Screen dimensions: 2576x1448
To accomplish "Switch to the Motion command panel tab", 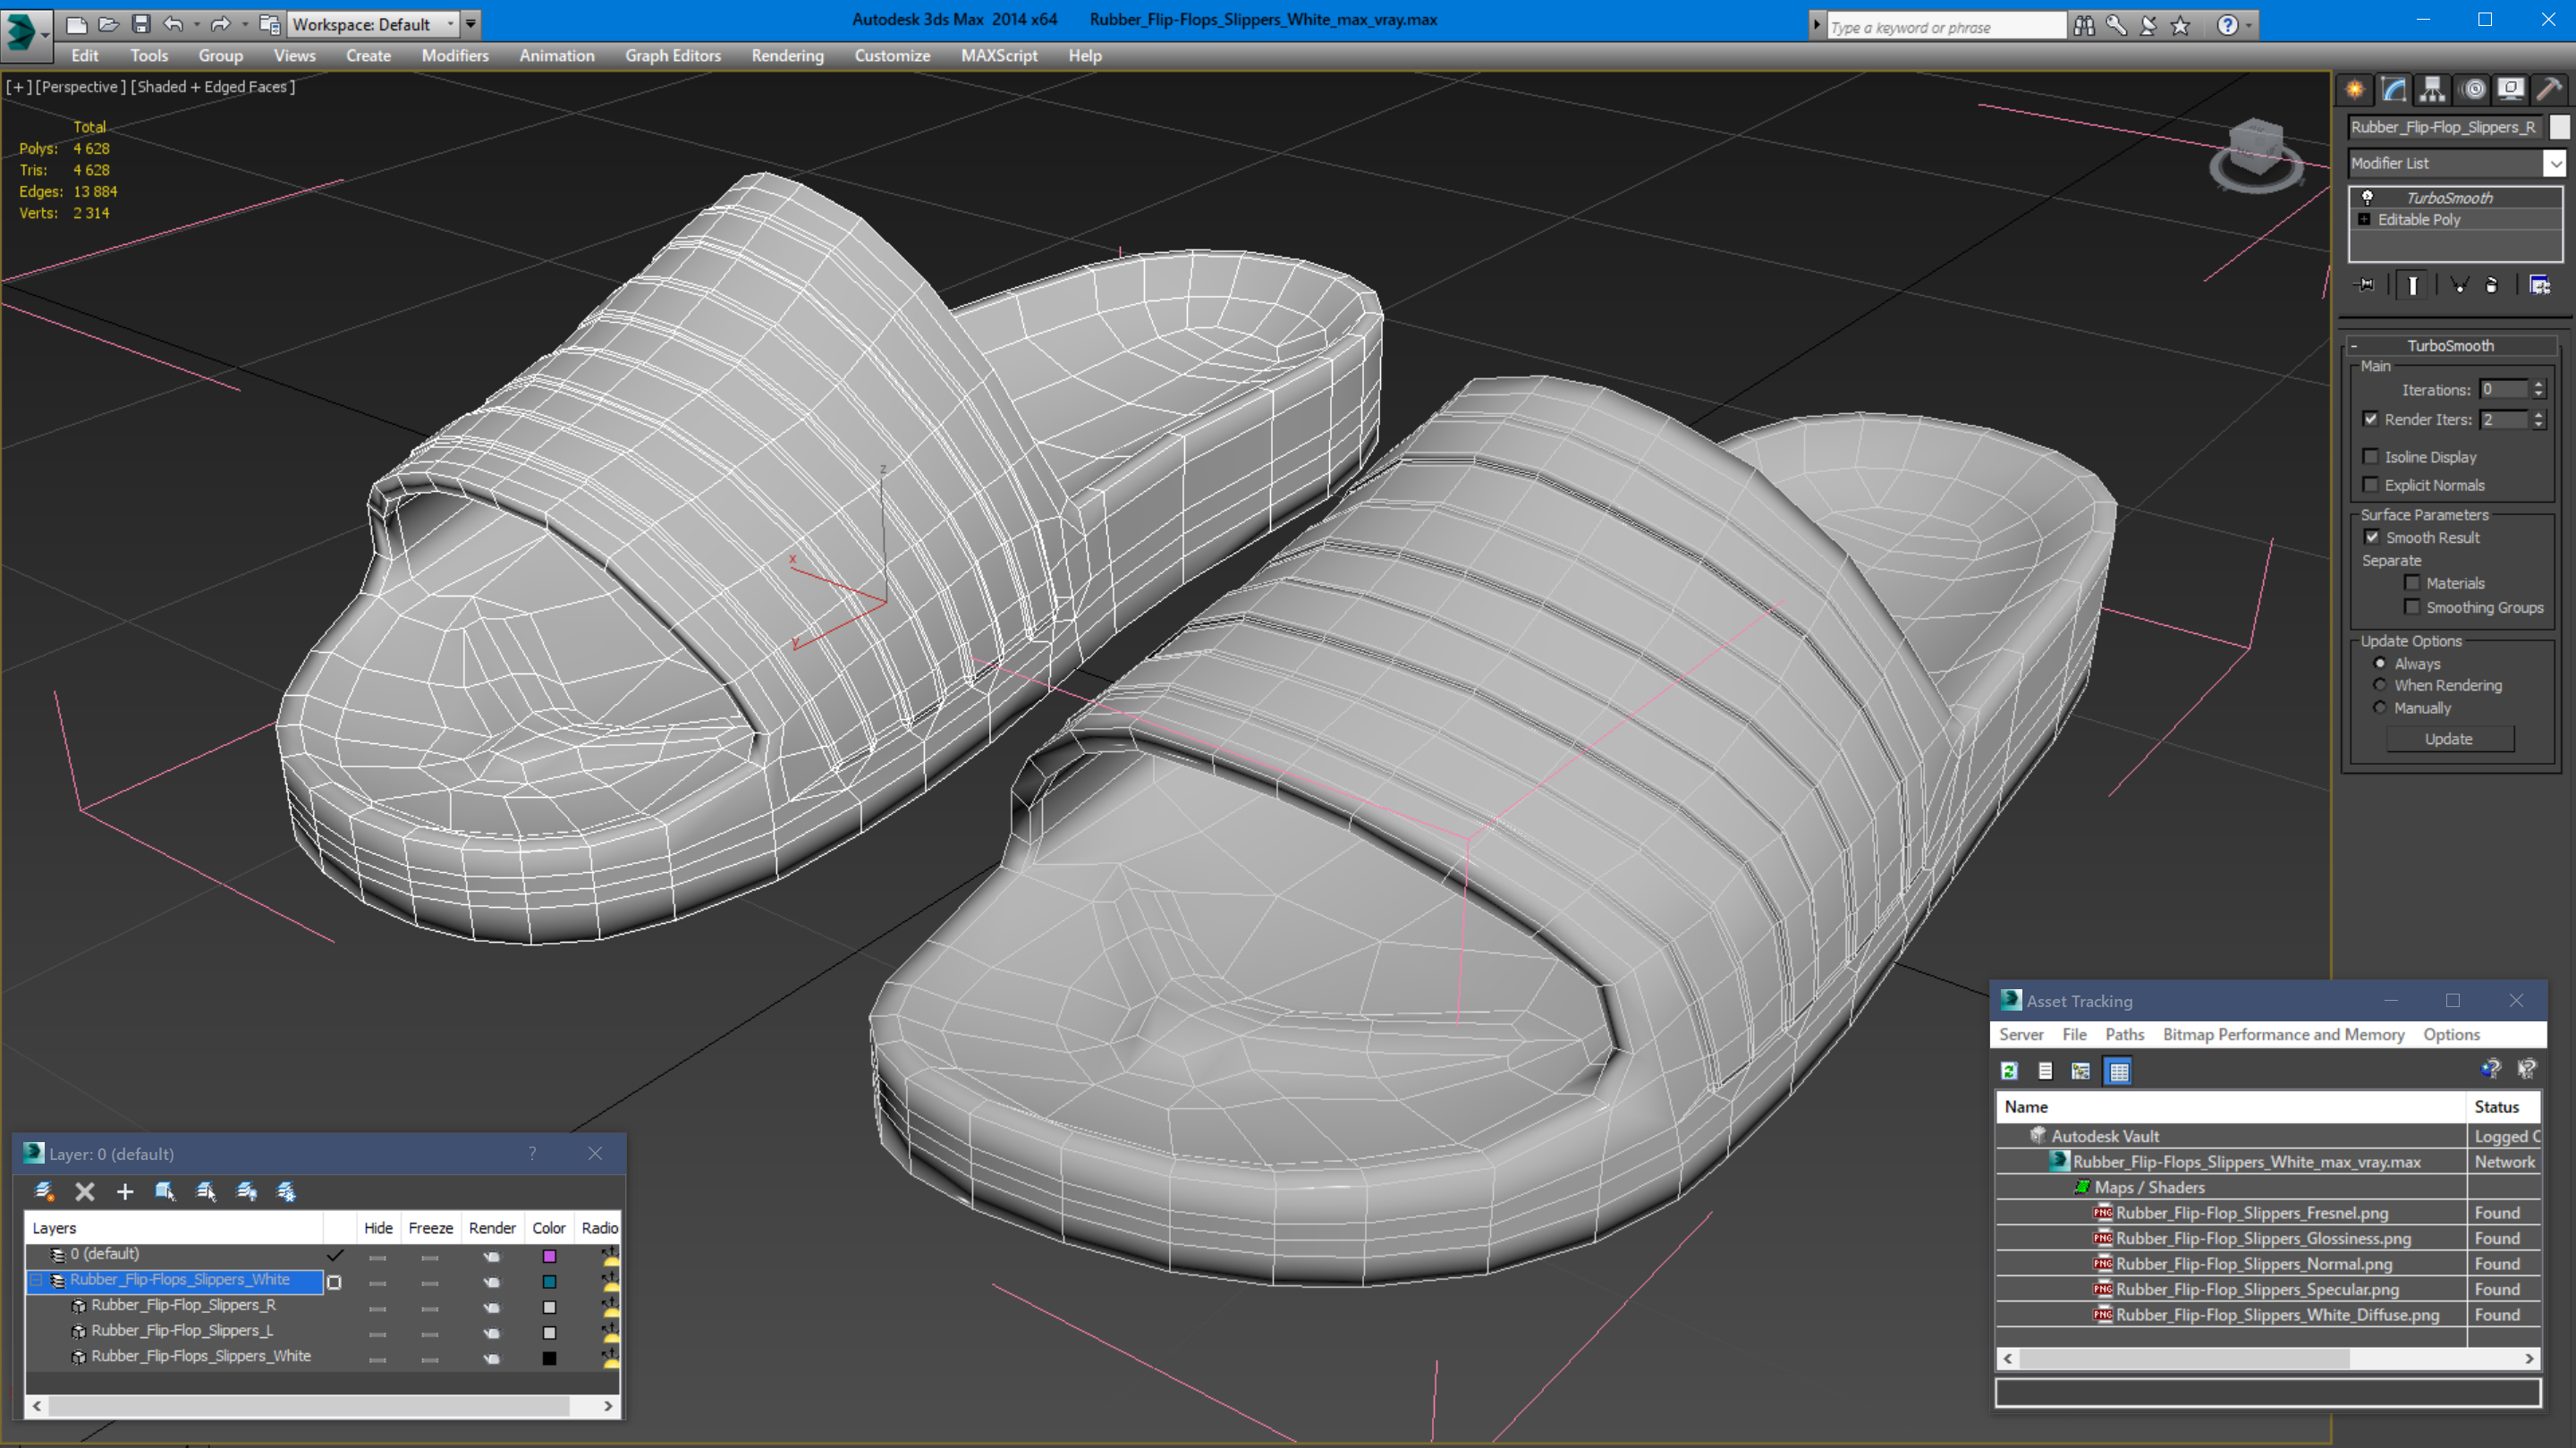I will (x=2473, y=90).
